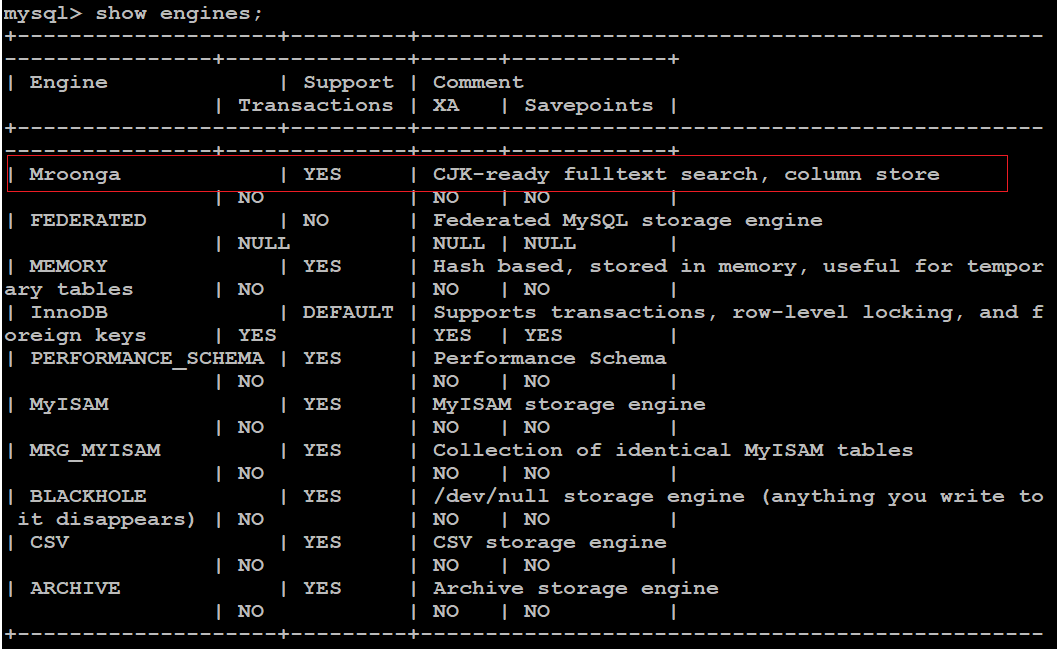This screenshot has height=649, width=1057.
Task: Select the 'Engine' column header
Action: click(x=68, y=82)
